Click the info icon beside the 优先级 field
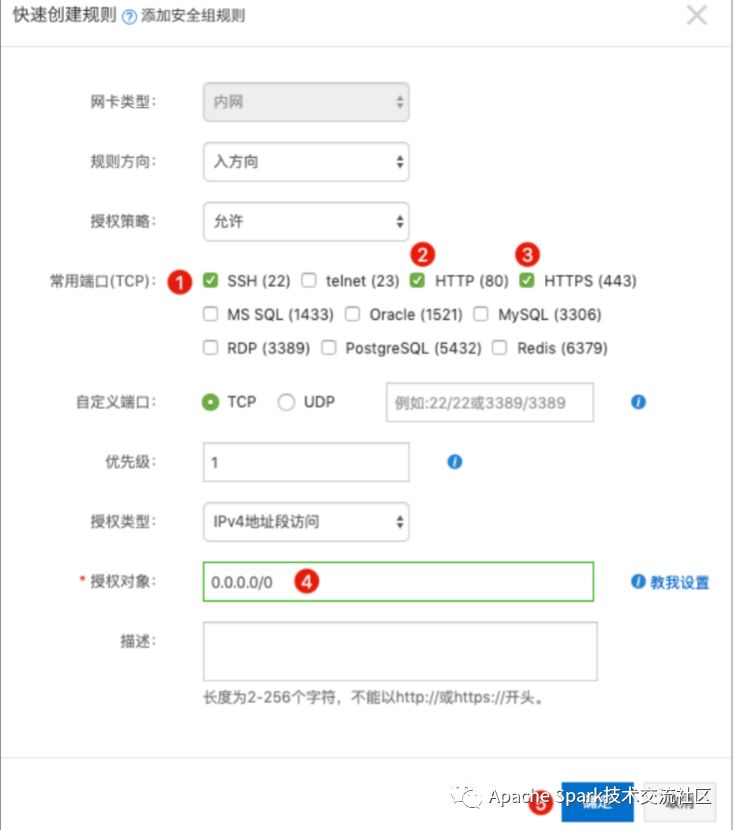Viewport: 735px width, 830px height. tap(455, 462)
